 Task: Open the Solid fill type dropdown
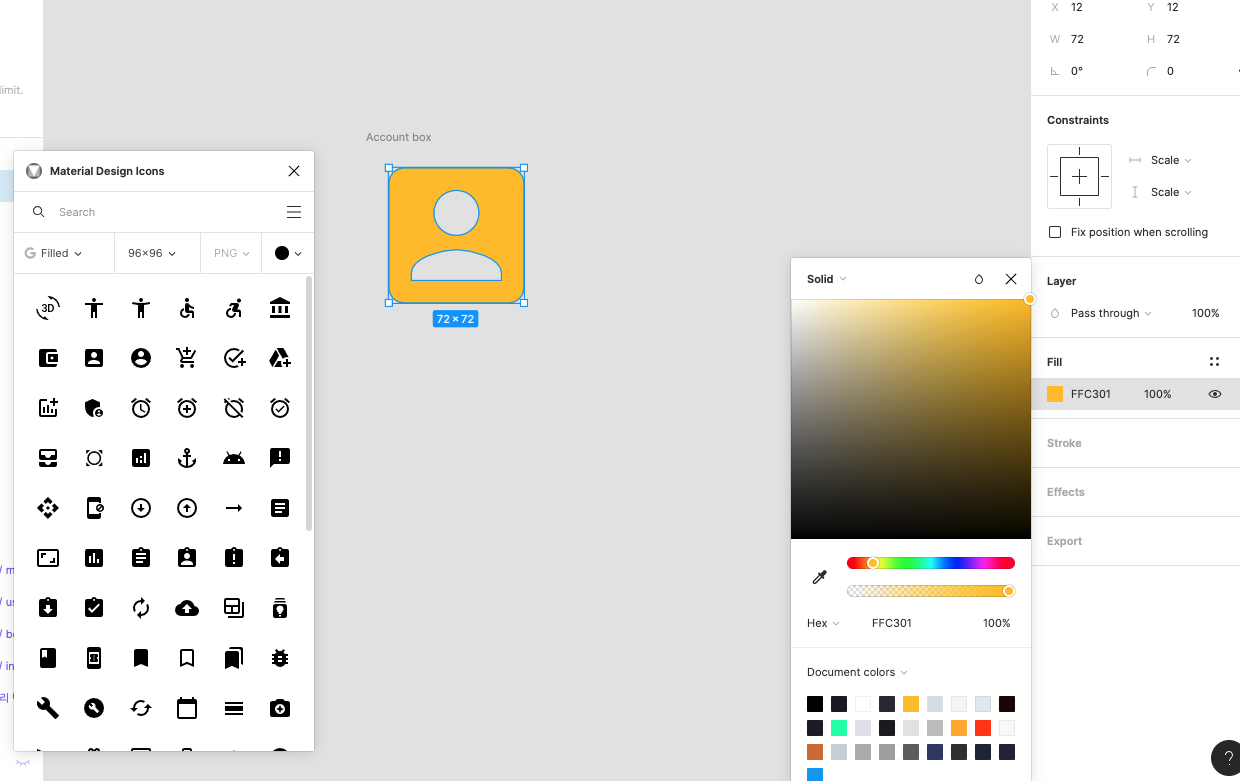[827, 279]
